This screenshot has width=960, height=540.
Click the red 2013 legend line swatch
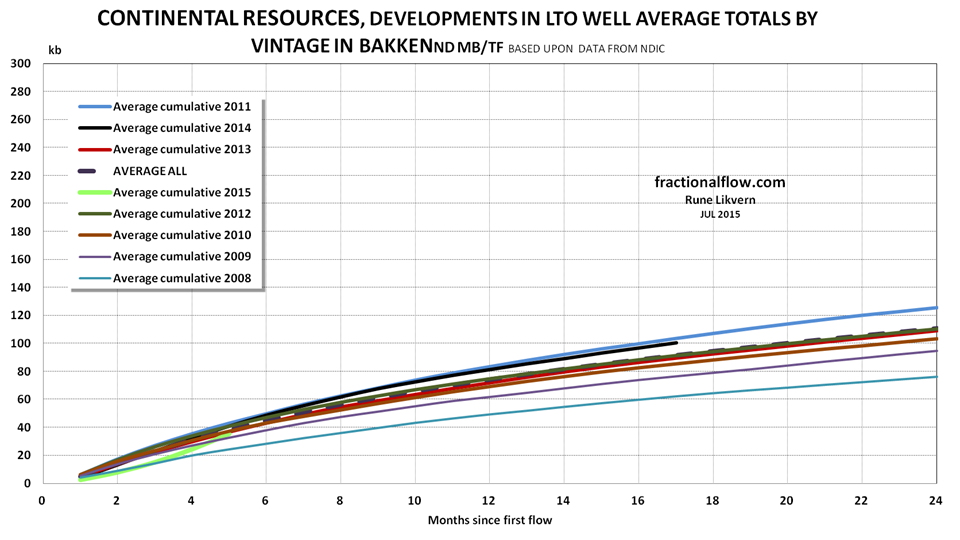pos(93,149)
